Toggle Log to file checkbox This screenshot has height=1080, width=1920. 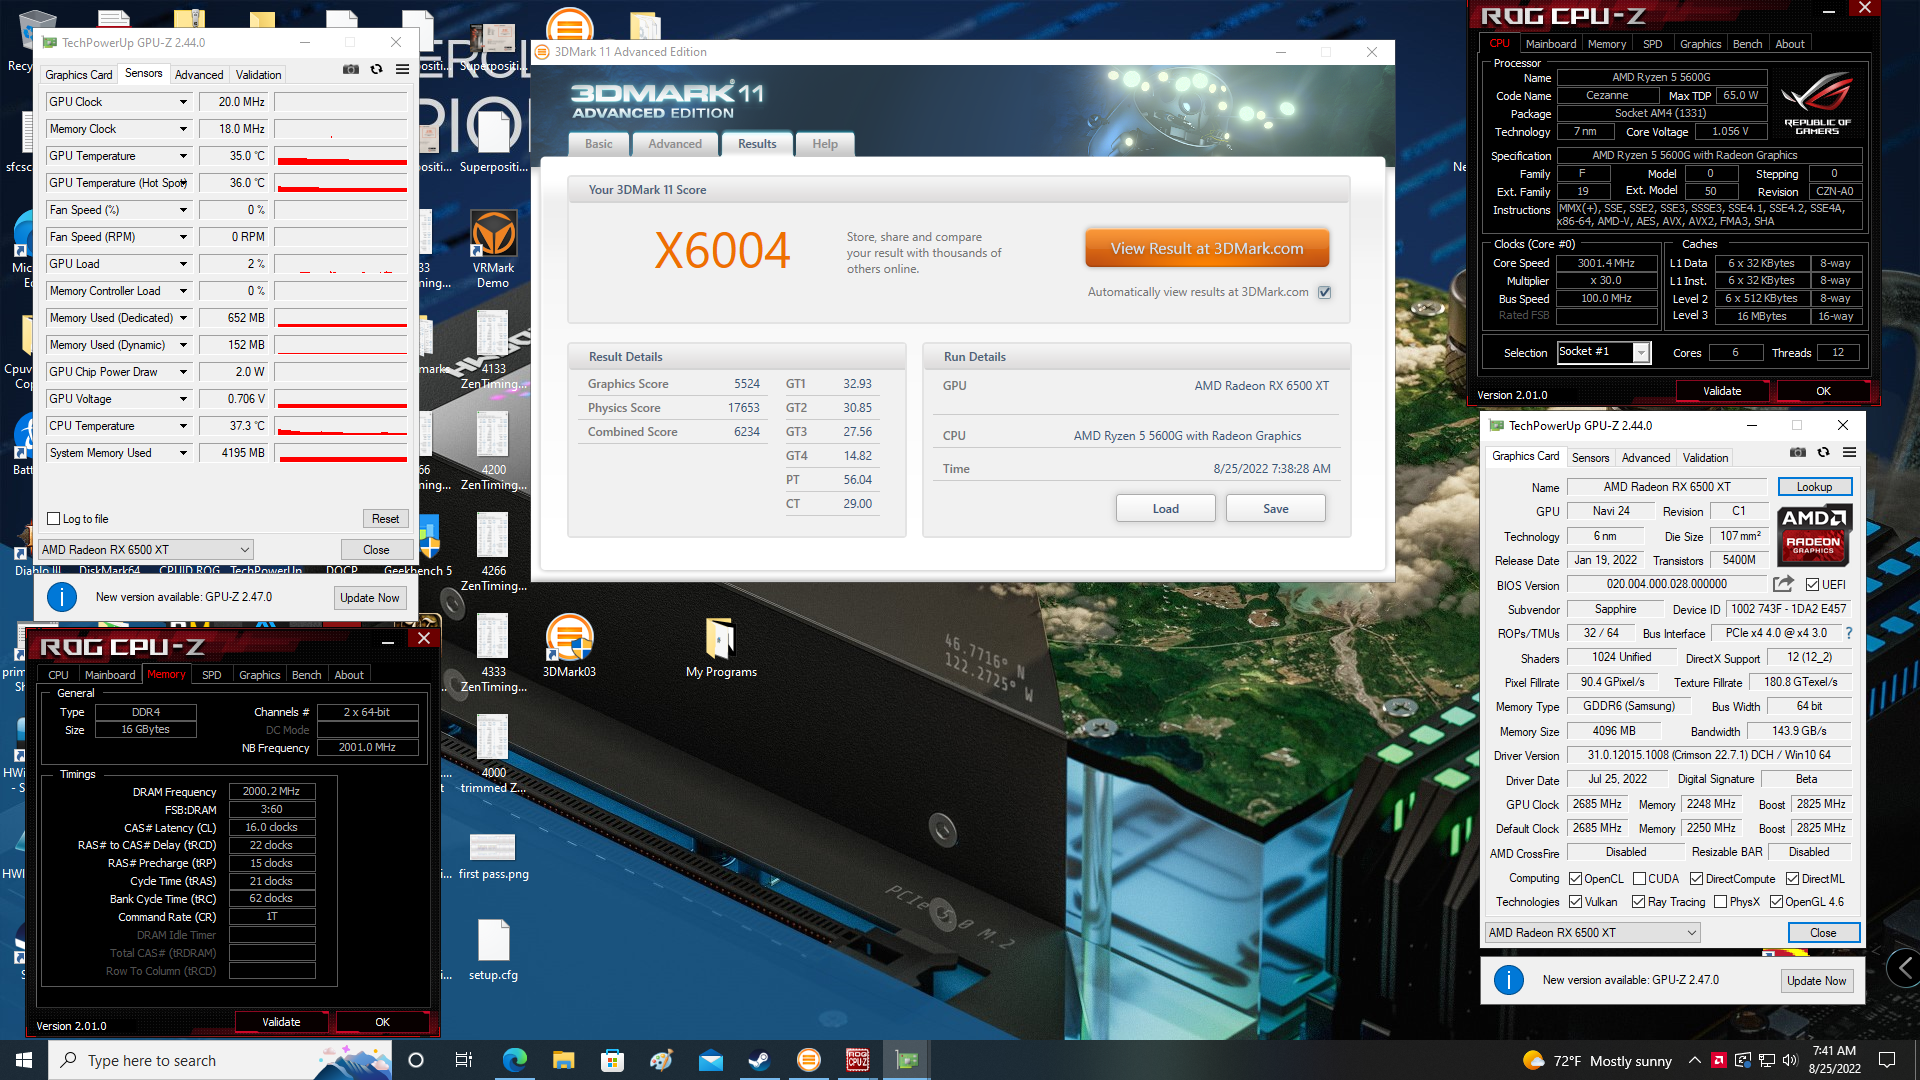click(54, 519)
